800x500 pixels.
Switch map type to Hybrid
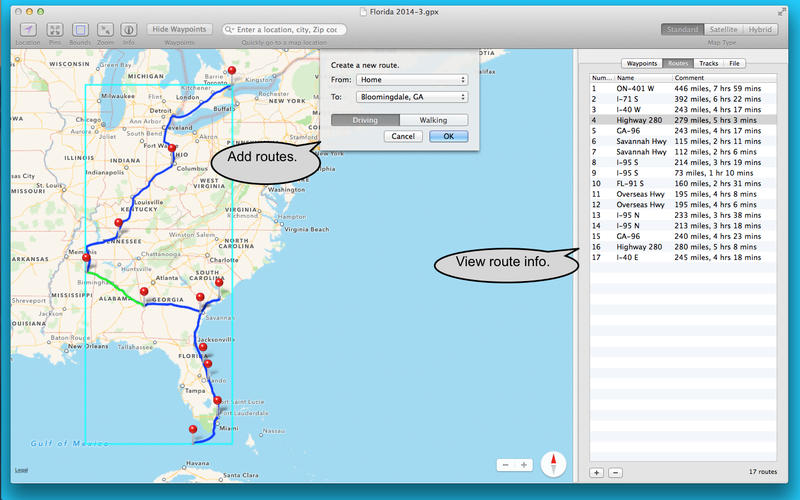point(760,30)
